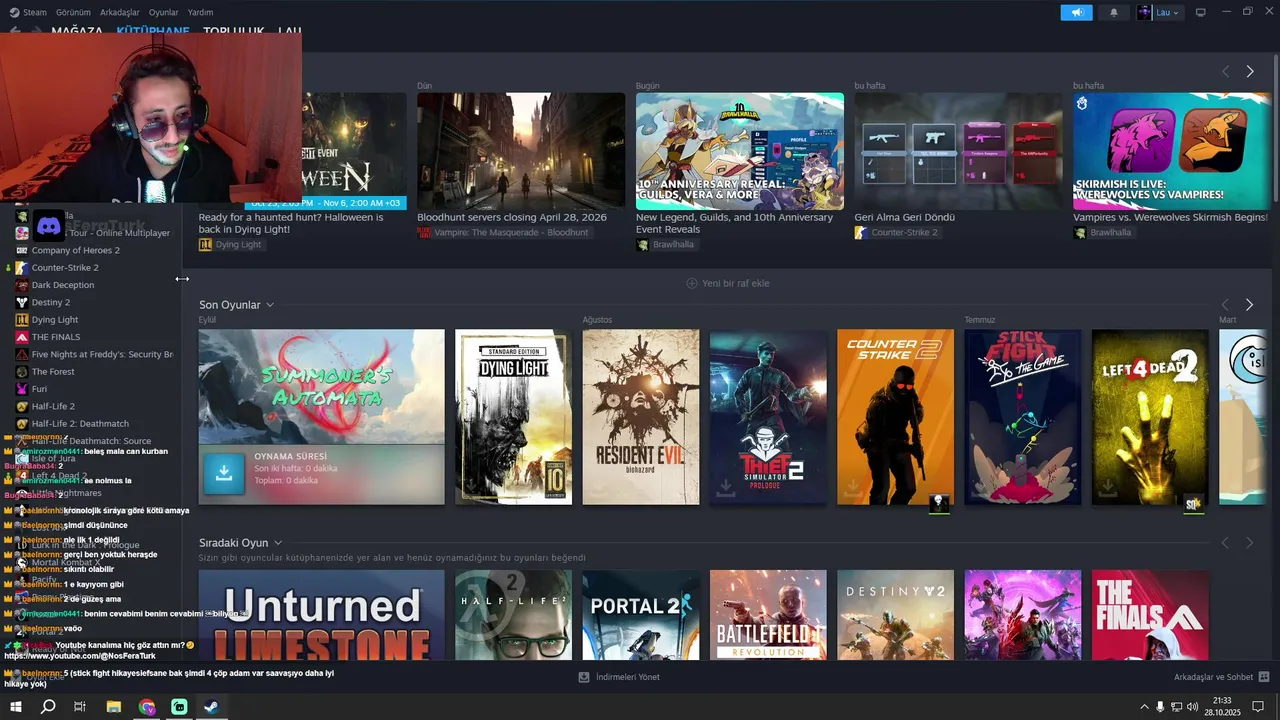Screen dimensions: 1280x720
Task: Select Company of Heroes 2 icon
Action: 22,250
